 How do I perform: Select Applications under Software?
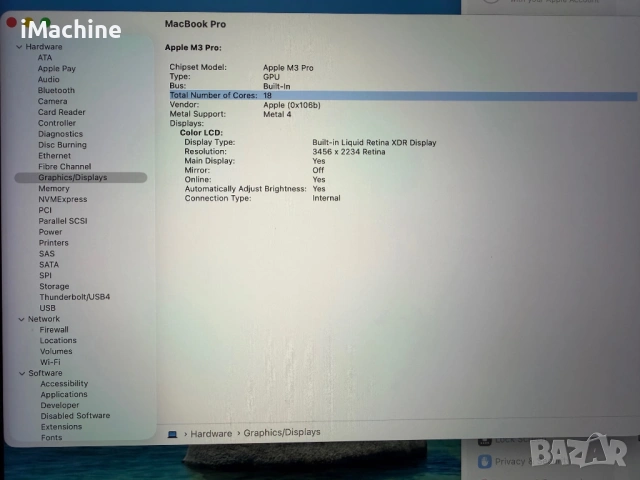64,394
